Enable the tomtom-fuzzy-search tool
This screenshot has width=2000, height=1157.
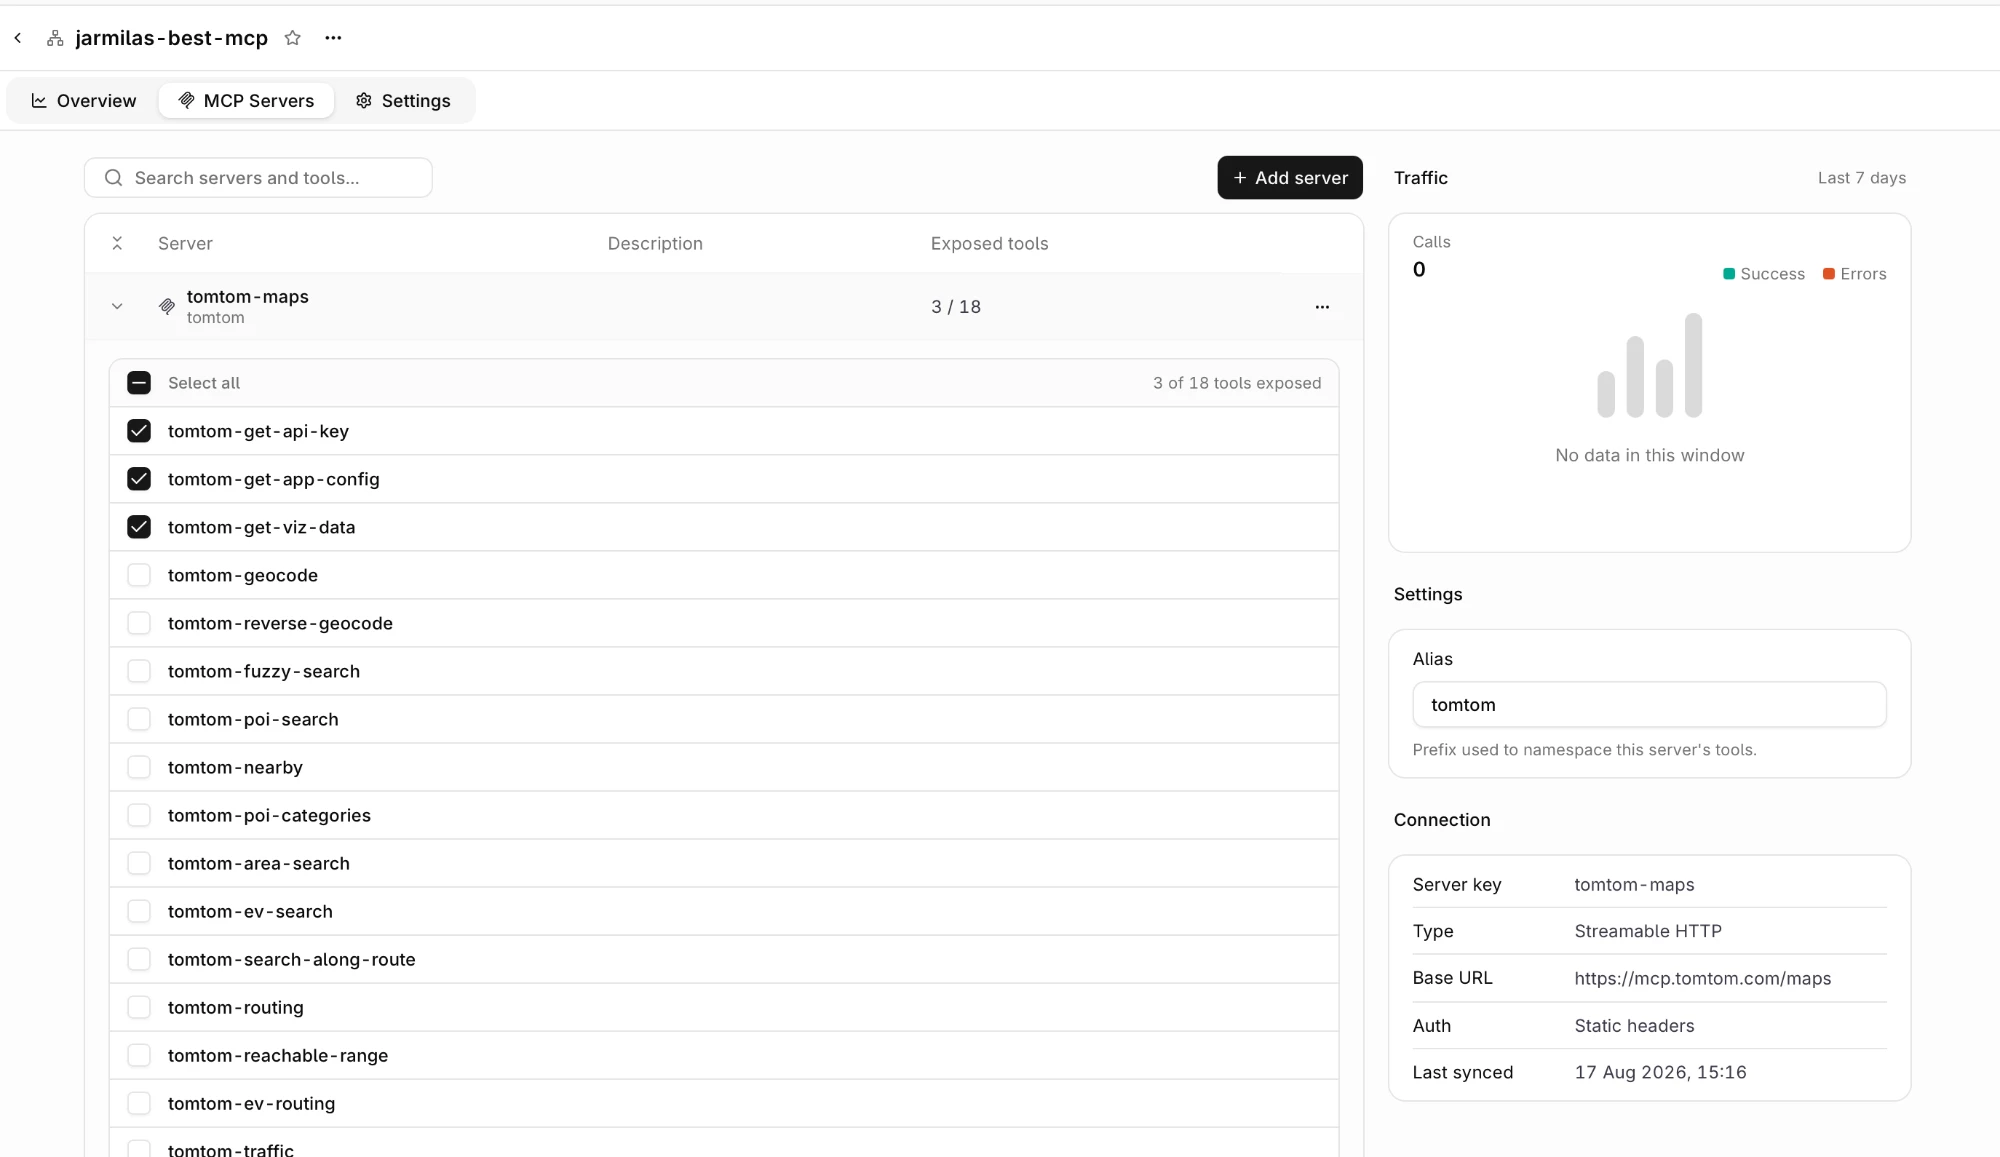(139, 671)
